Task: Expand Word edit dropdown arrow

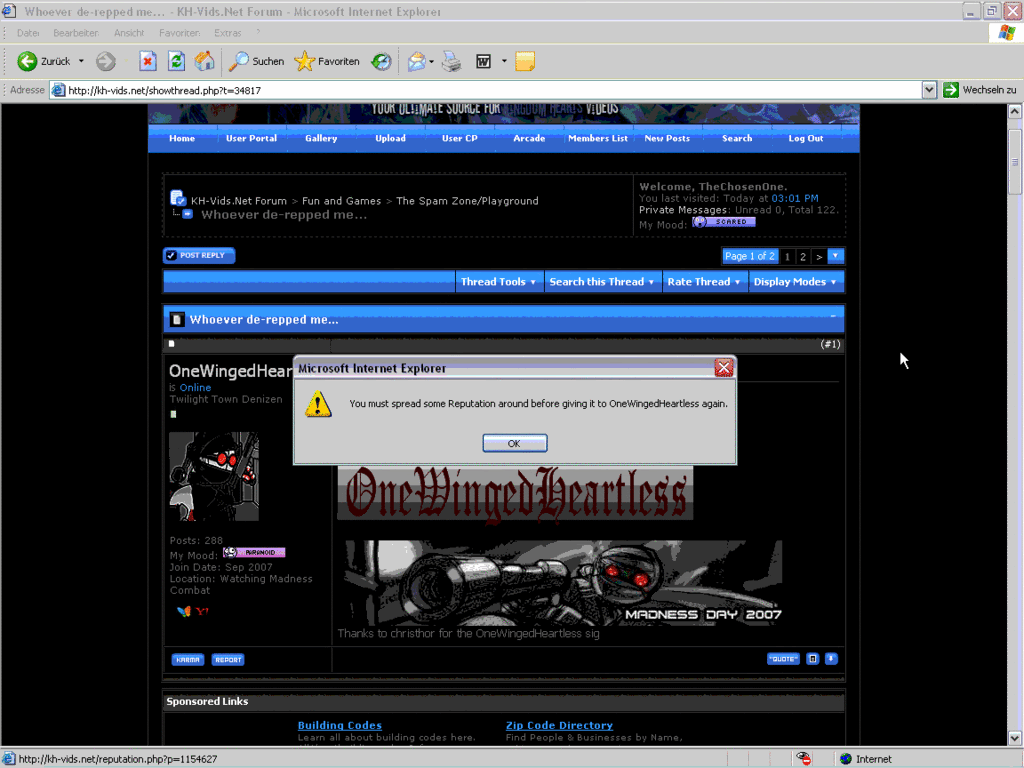Action: point(504,61)
